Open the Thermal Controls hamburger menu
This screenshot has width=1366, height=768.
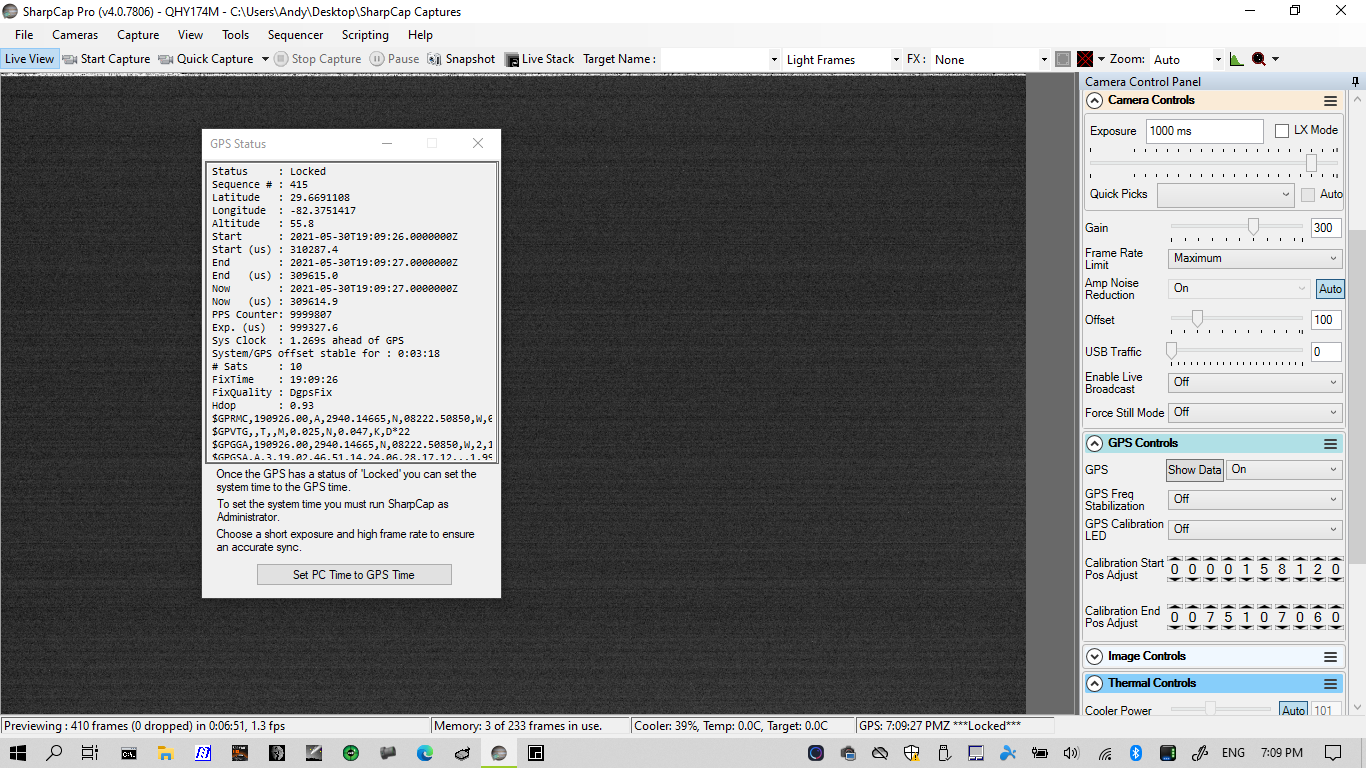(1330, 684)
